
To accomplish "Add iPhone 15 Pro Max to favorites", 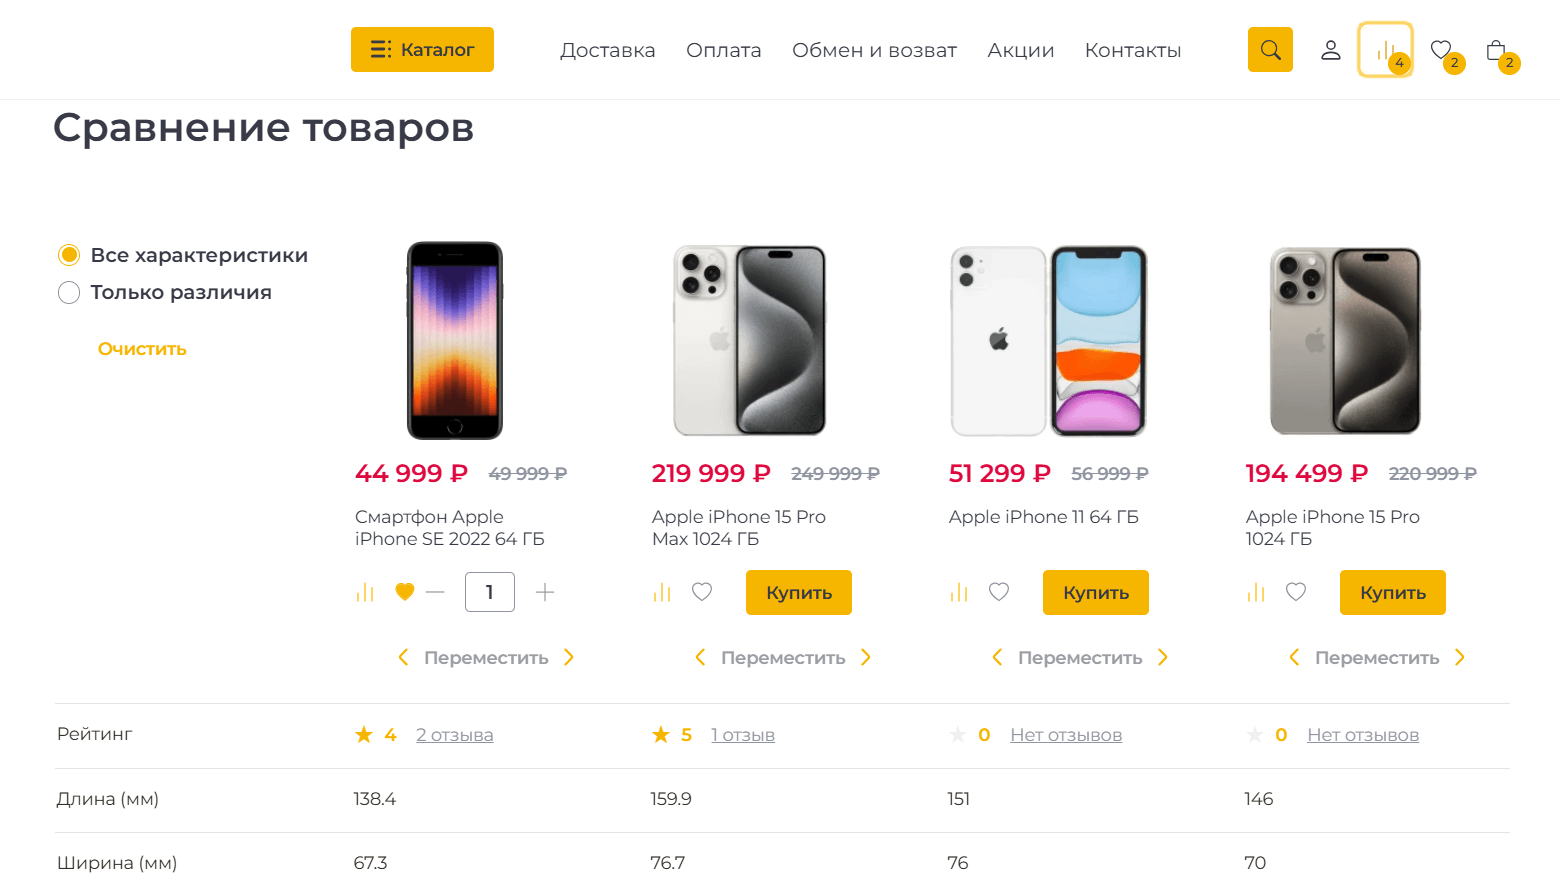I will [702, 592].
